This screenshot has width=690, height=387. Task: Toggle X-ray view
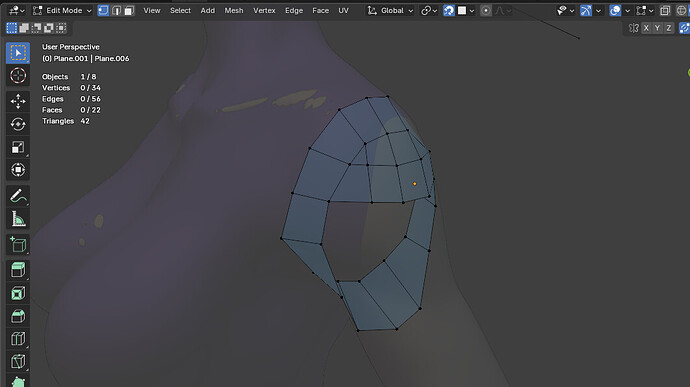[x=665, y=10]
